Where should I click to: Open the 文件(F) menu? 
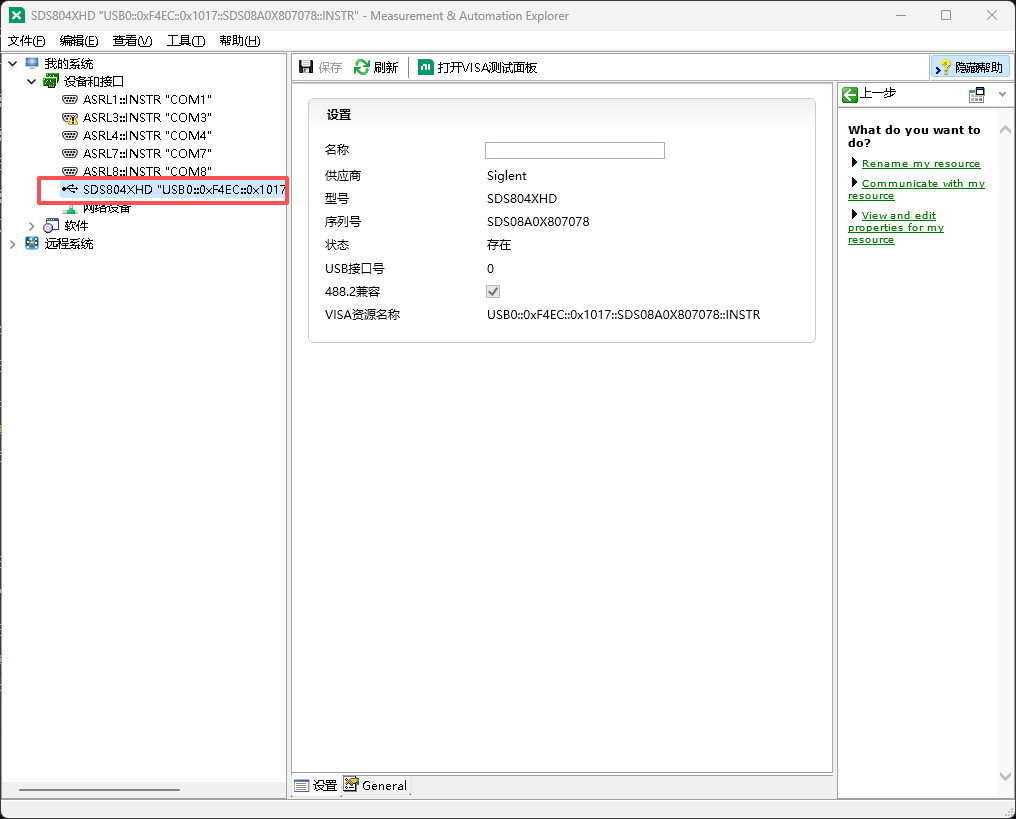[27, 41]
